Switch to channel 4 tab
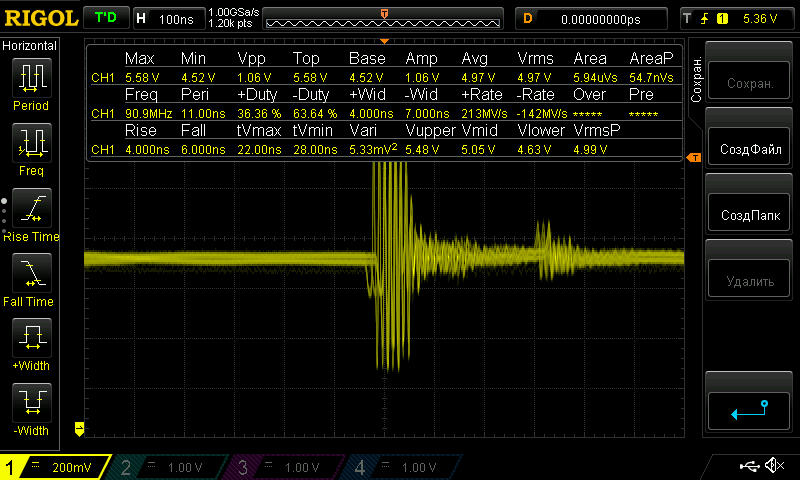 (402, 467)
